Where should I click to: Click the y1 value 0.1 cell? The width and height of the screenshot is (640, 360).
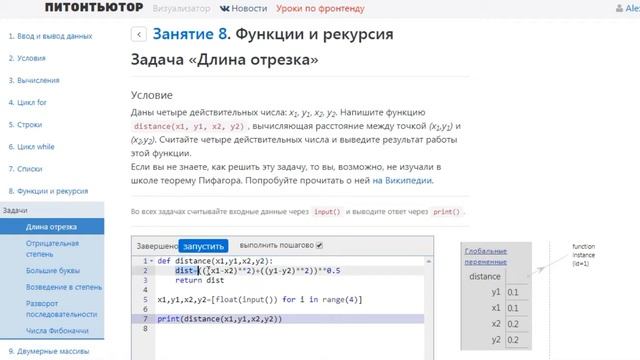516,292
